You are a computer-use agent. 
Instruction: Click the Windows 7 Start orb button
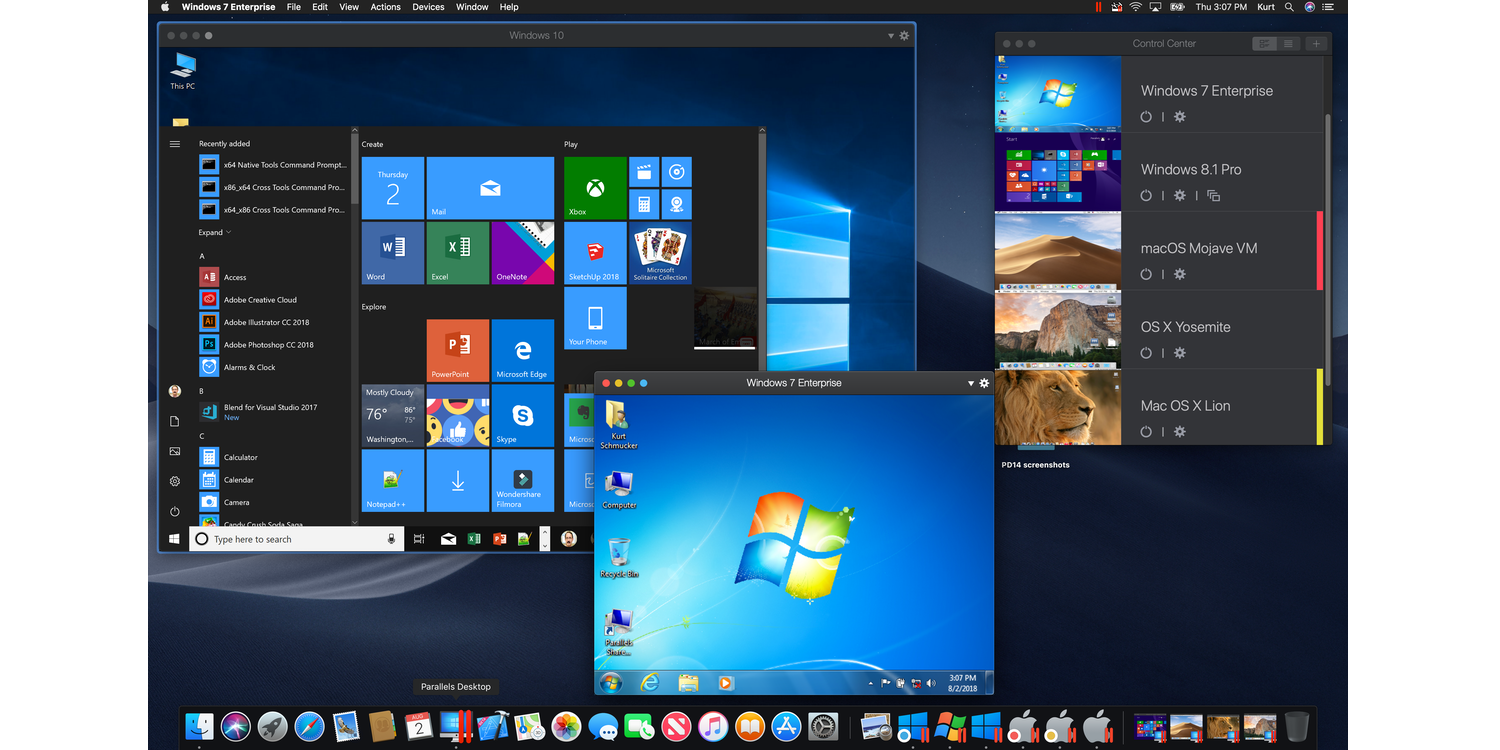[x=611, y=683]
